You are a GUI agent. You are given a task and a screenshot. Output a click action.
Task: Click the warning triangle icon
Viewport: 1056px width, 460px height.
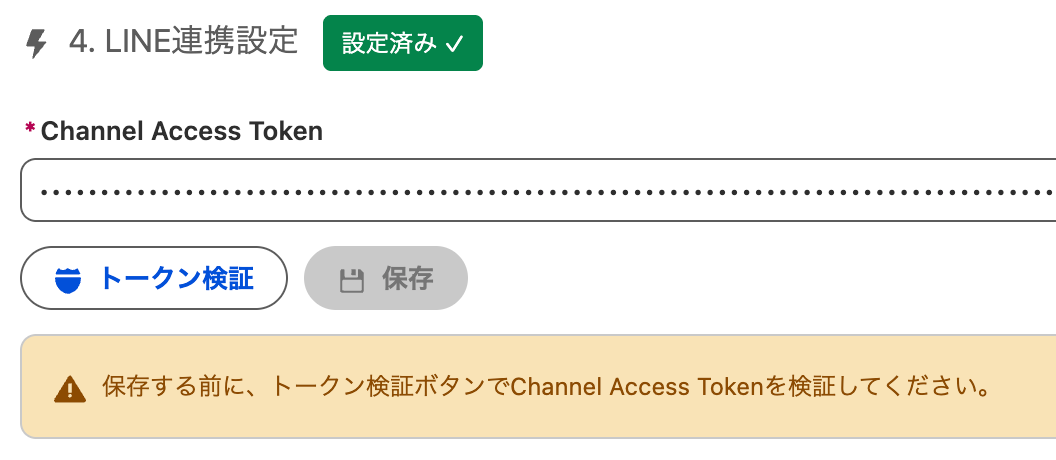tap(69, 388)
